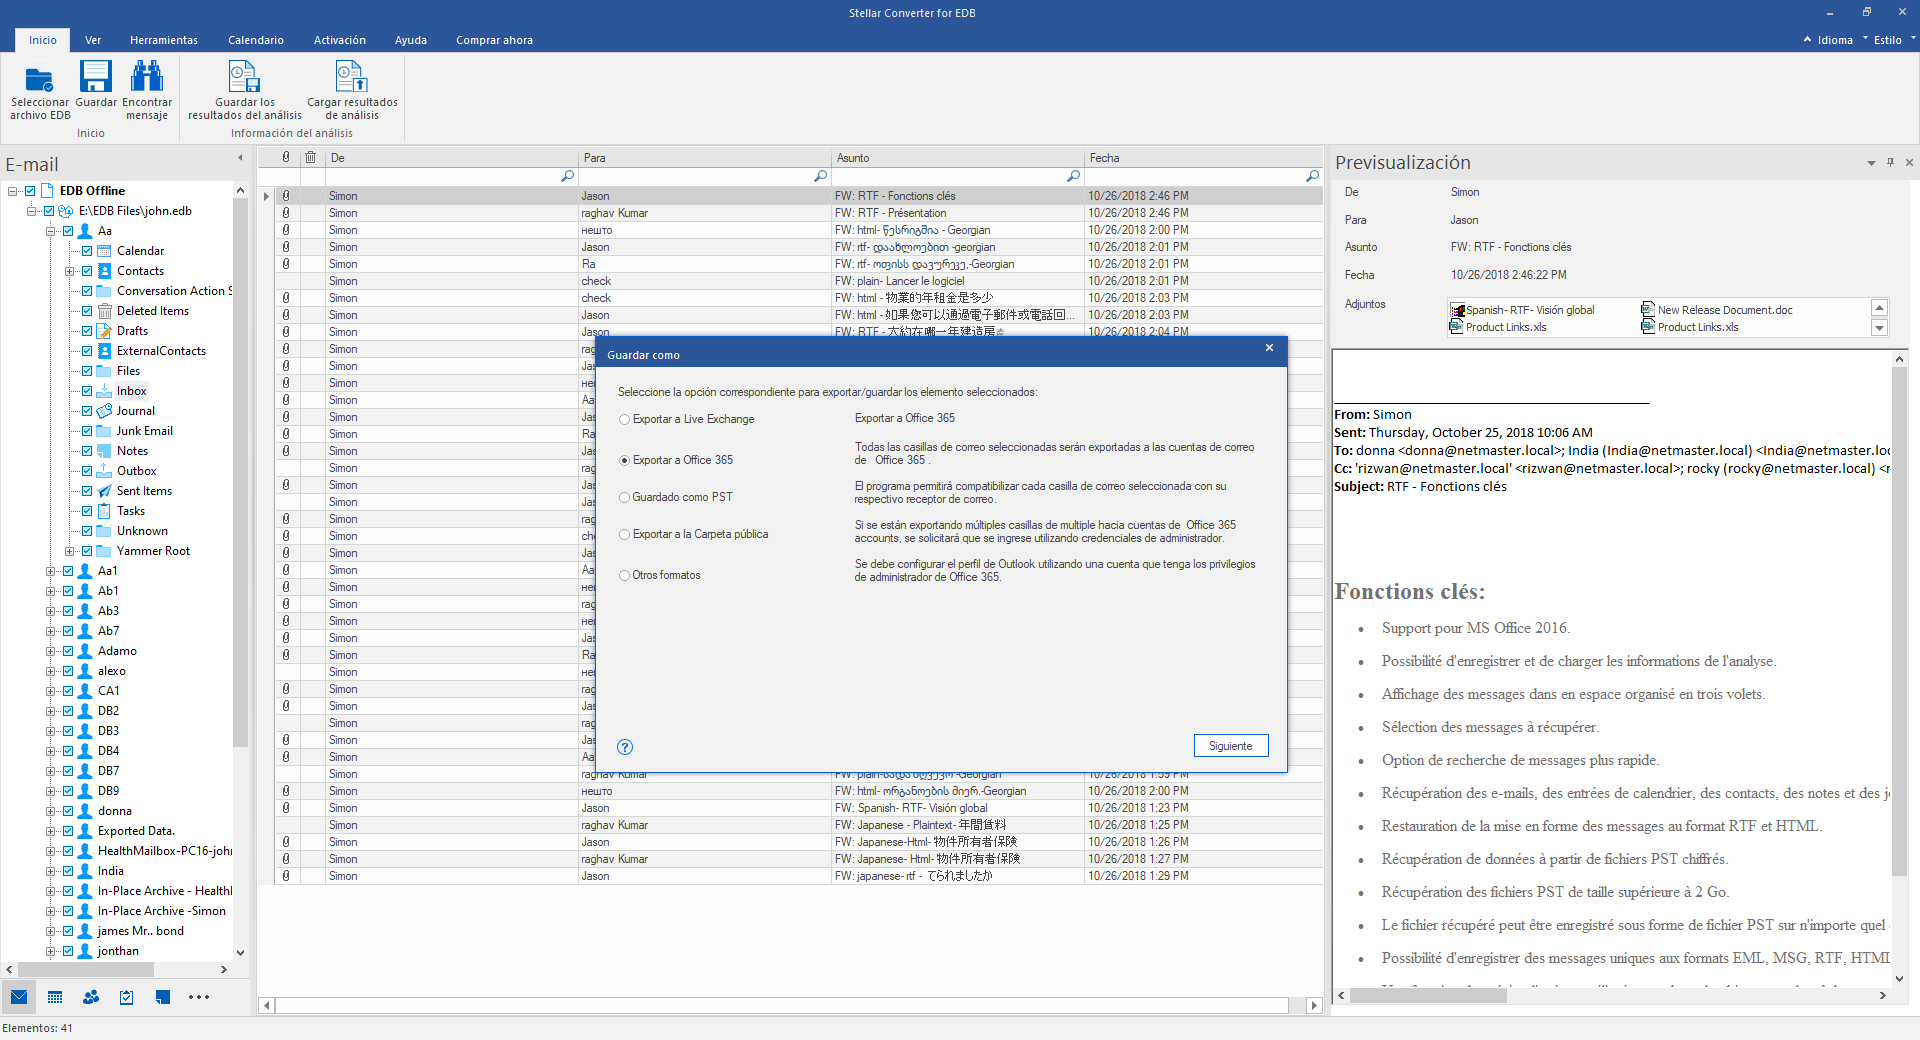1920x1040 pixels.
Task: Close the Guardar como dialog
Action: click(x=1269, y=348)
